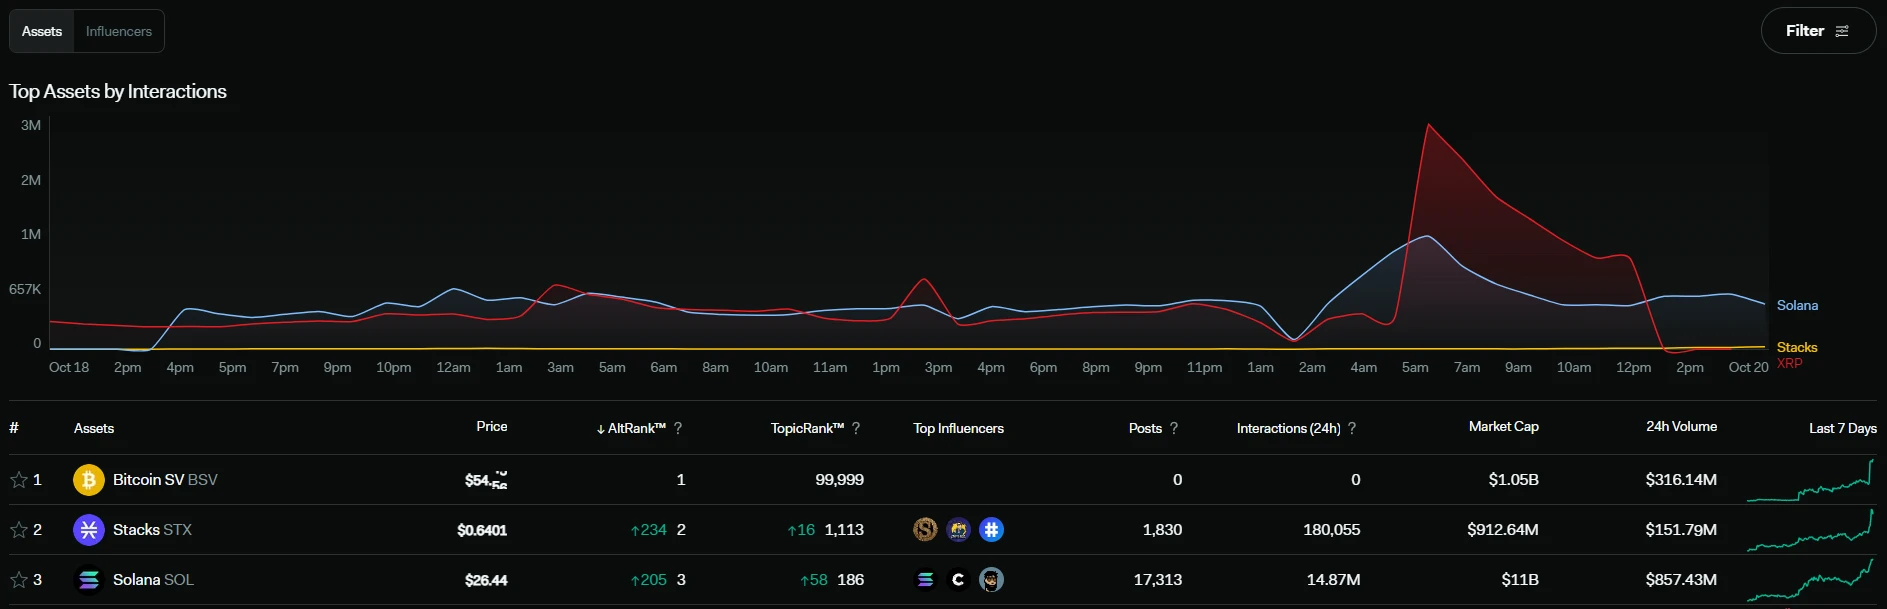
Task: Click Bitcoin SV TopicRank value 99,999
Action: click(x=839, y=480)
